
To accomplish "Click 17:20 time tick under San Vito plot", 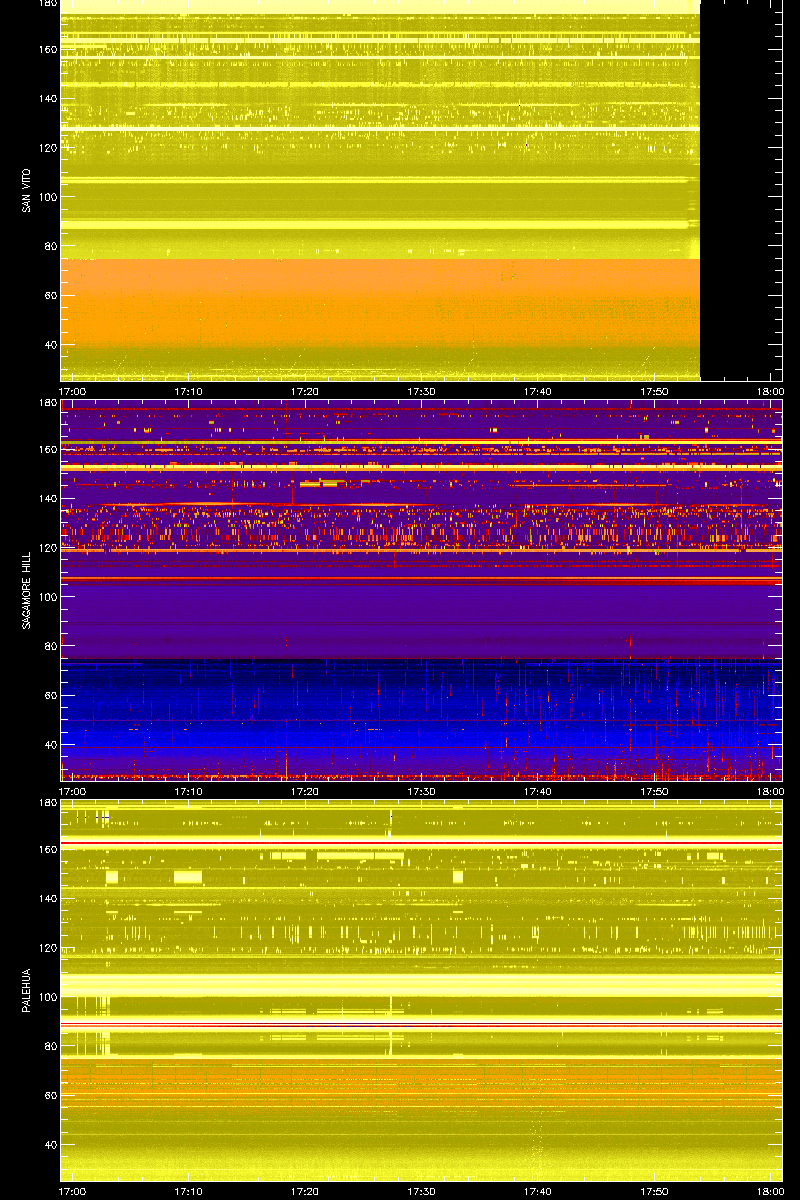I will click(x=305, y=391).
